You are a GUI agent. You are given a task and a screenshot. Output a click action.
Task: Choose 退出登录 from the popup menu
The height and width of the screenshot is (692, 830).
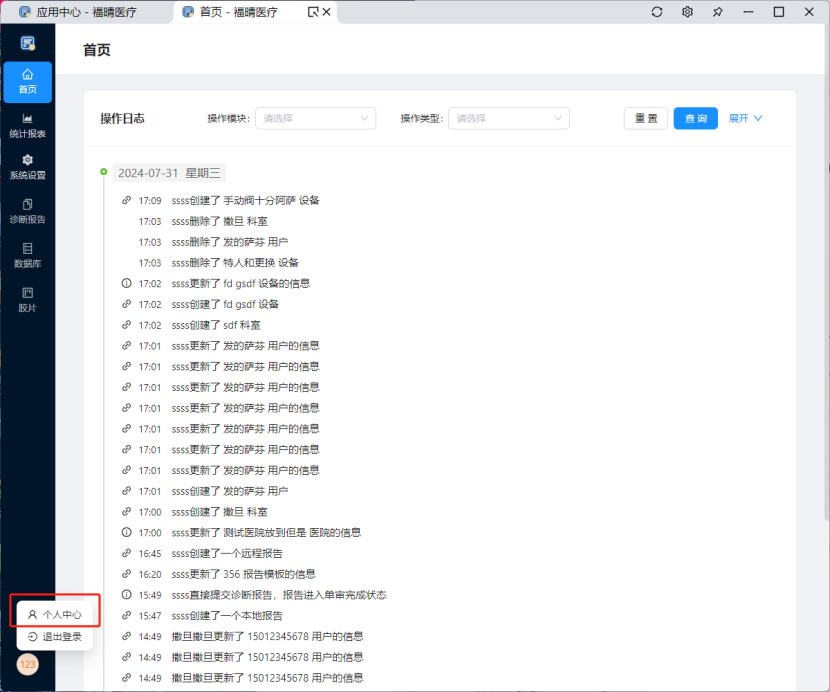[55, 636]
